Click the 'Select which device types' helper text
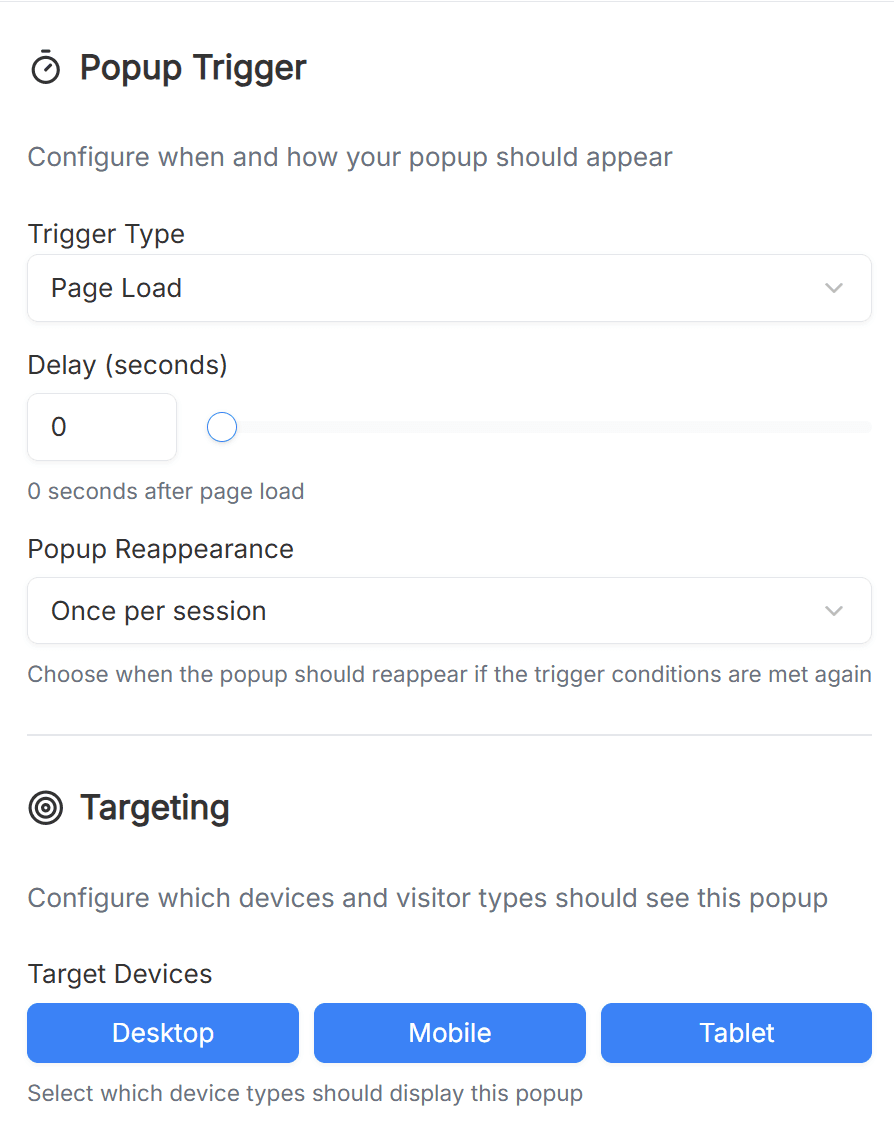 304,1093
